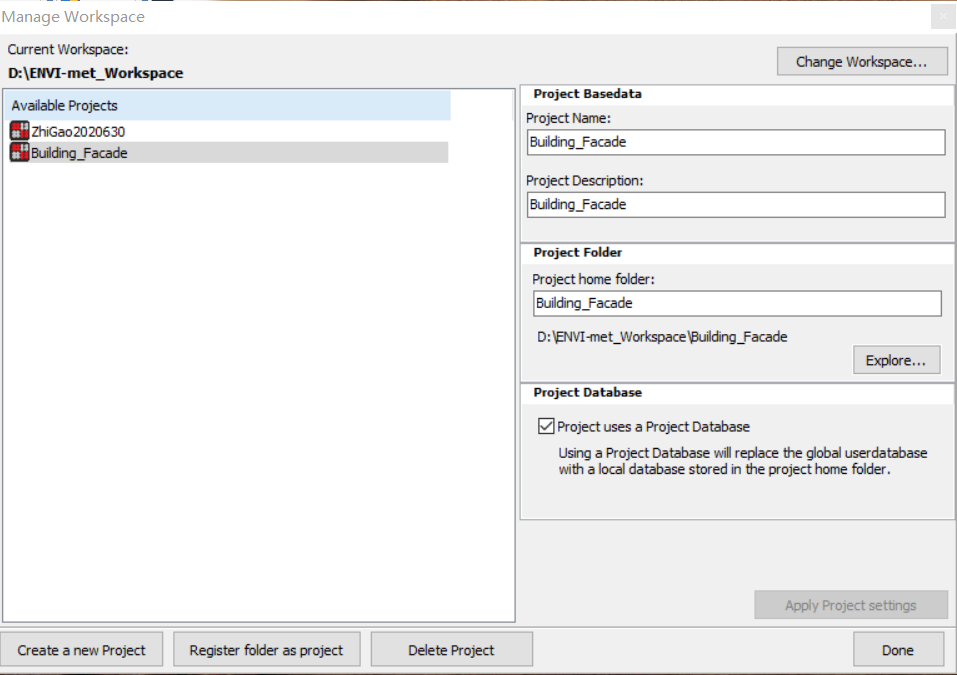Screen dimensions: 957x675
Task: Select the ZhiGao2020630 project name
Action: click(78, 132)
